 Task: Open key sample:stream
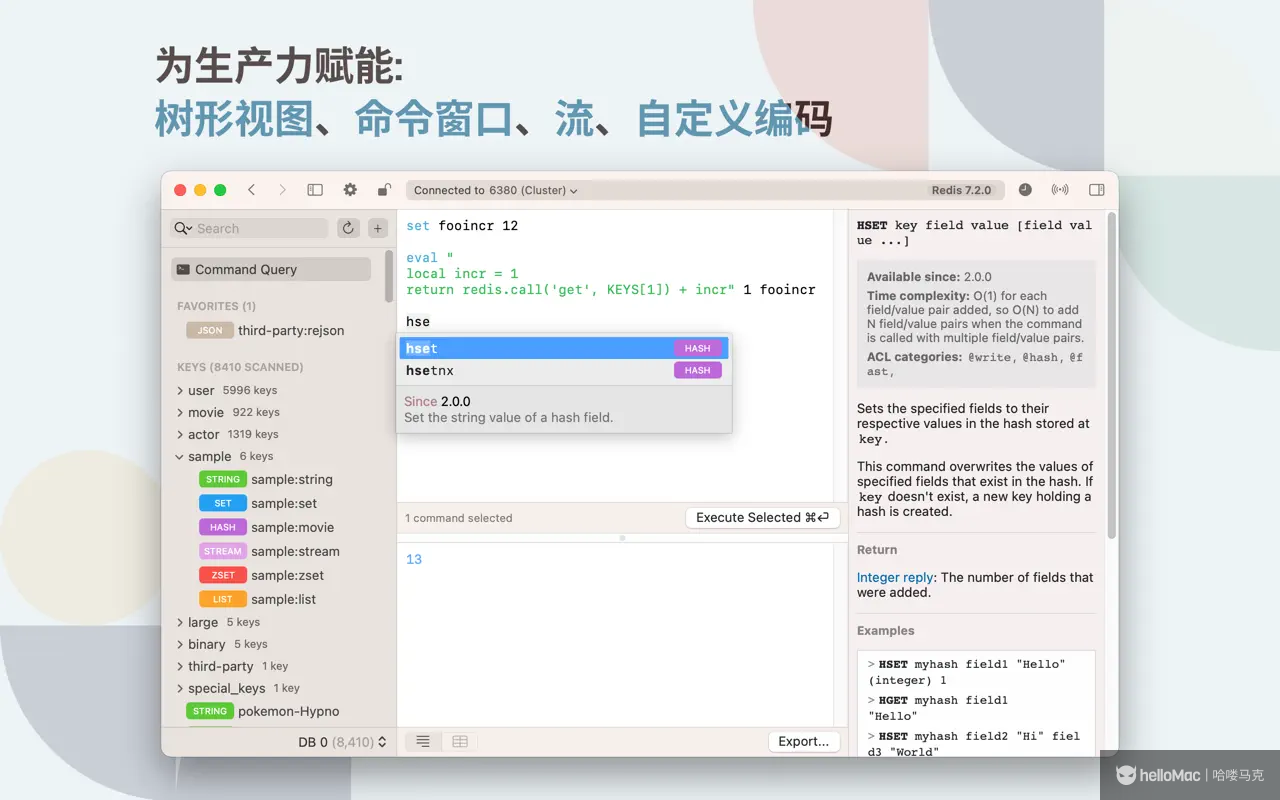tap(295, 551)
